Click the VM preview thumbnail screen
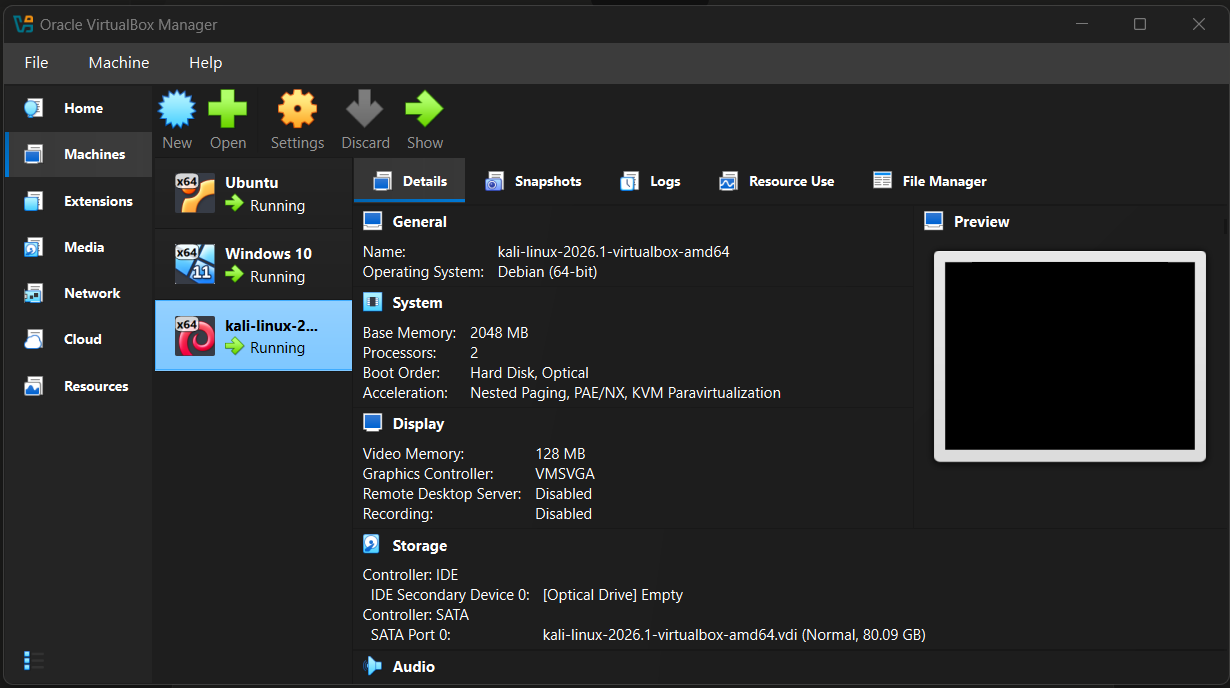 tap(1070, 356)
